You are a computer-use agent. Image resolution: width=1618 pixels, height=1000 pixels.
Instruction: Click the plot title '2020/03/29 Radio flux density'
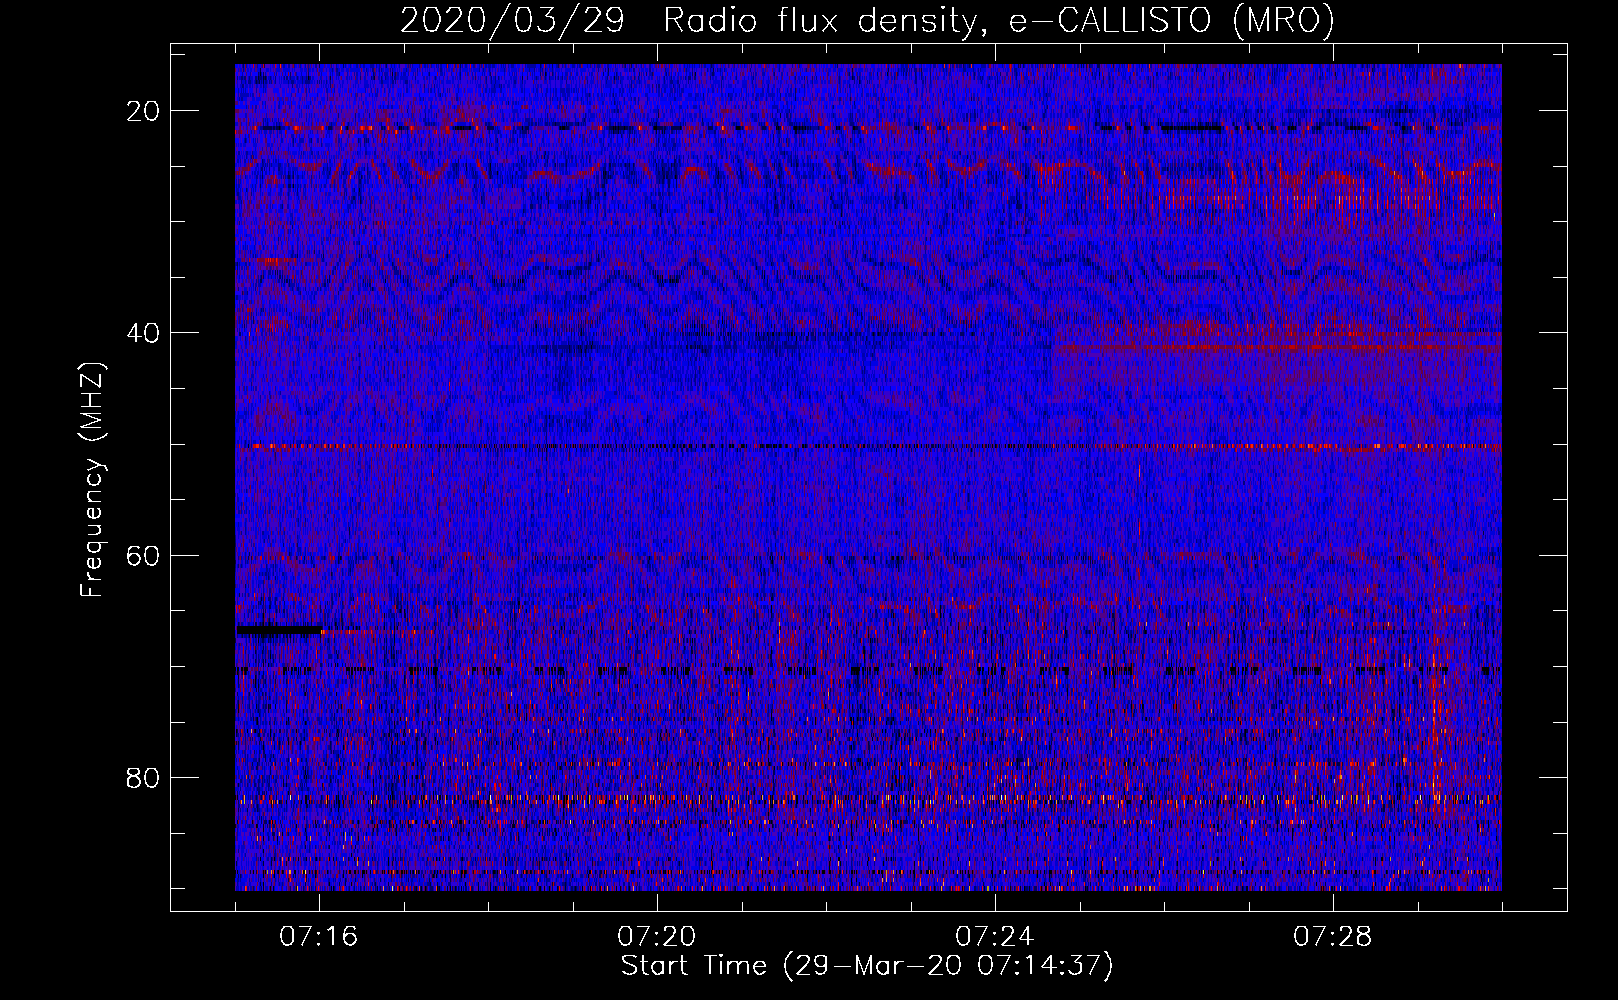pos(867,20)
